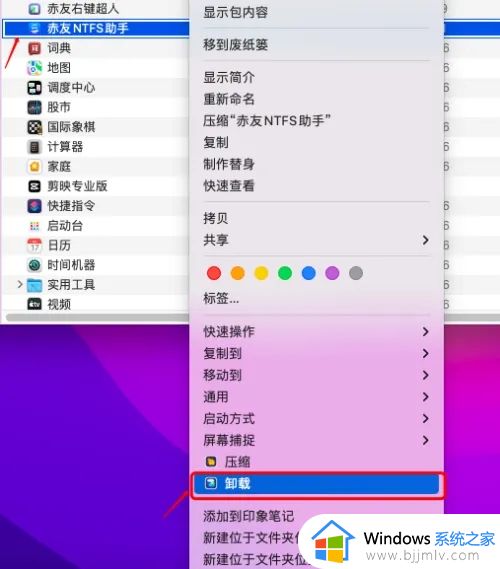Screen dimensions: 500x569
Task: Click the 日历 calendar app icon
Action: pos(34,245)
